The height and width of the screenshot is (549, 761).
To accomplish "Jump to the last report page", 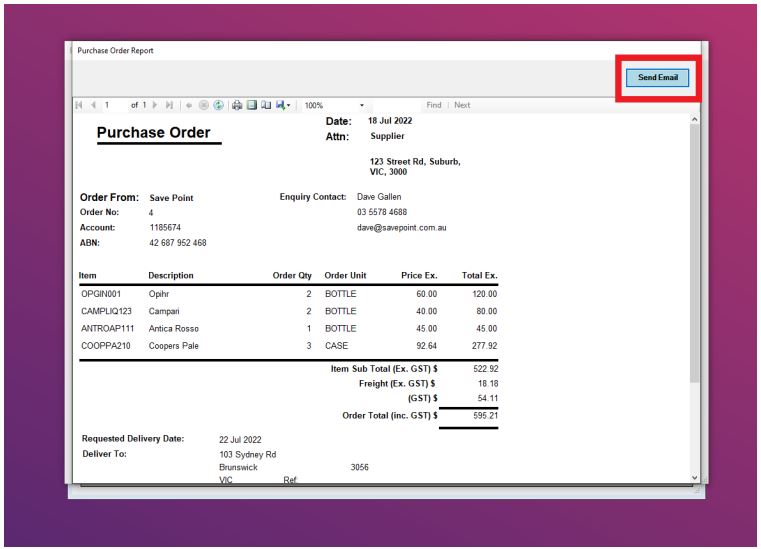I will (169, 105).
